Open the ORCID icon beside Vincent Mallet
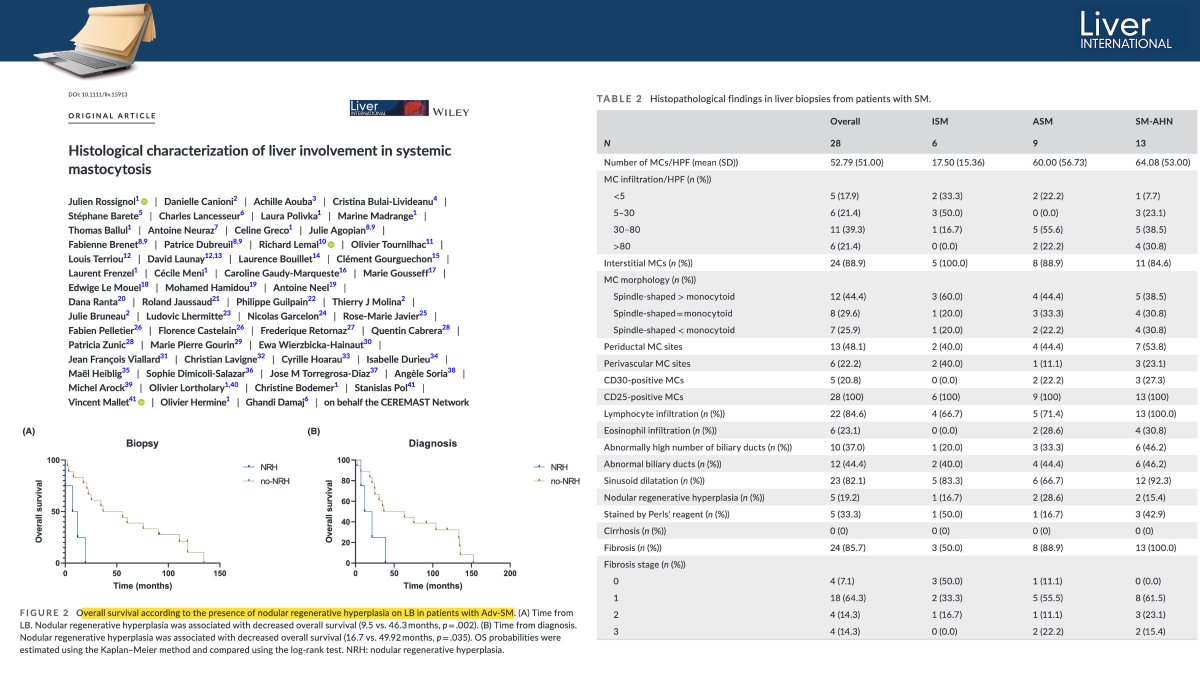Screen dimensions: 1200x675 [142, 401]
